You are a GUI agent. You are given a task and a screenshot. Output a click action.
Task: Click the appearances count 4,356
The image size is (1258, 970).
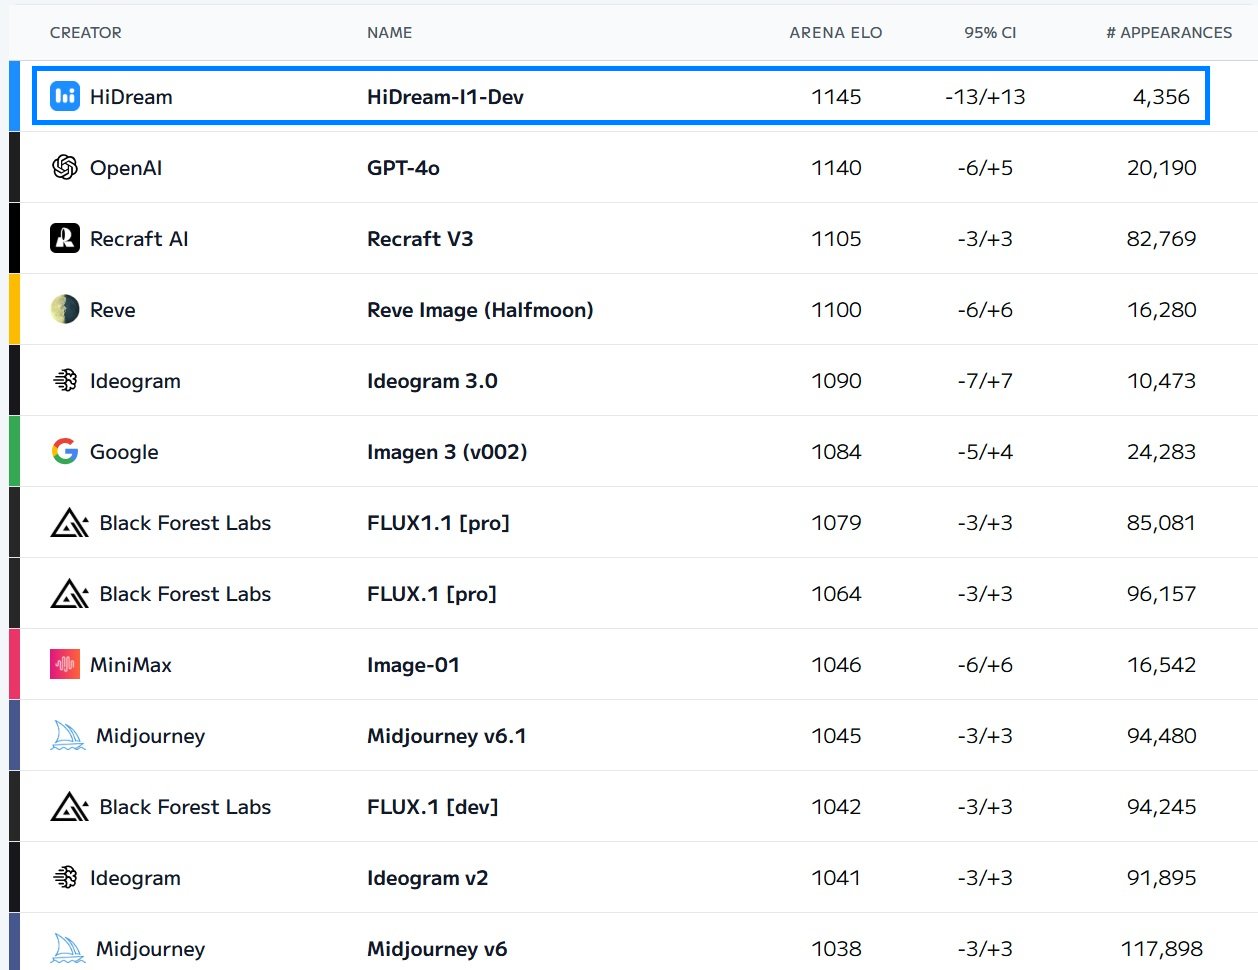click(x=1161, y=97)
